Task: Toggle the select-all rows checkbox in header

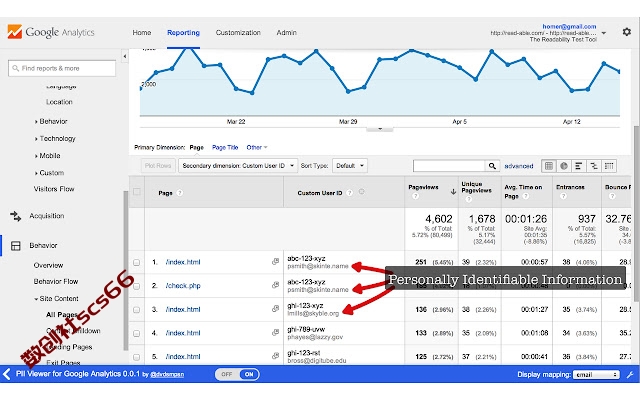Action: 137,191
